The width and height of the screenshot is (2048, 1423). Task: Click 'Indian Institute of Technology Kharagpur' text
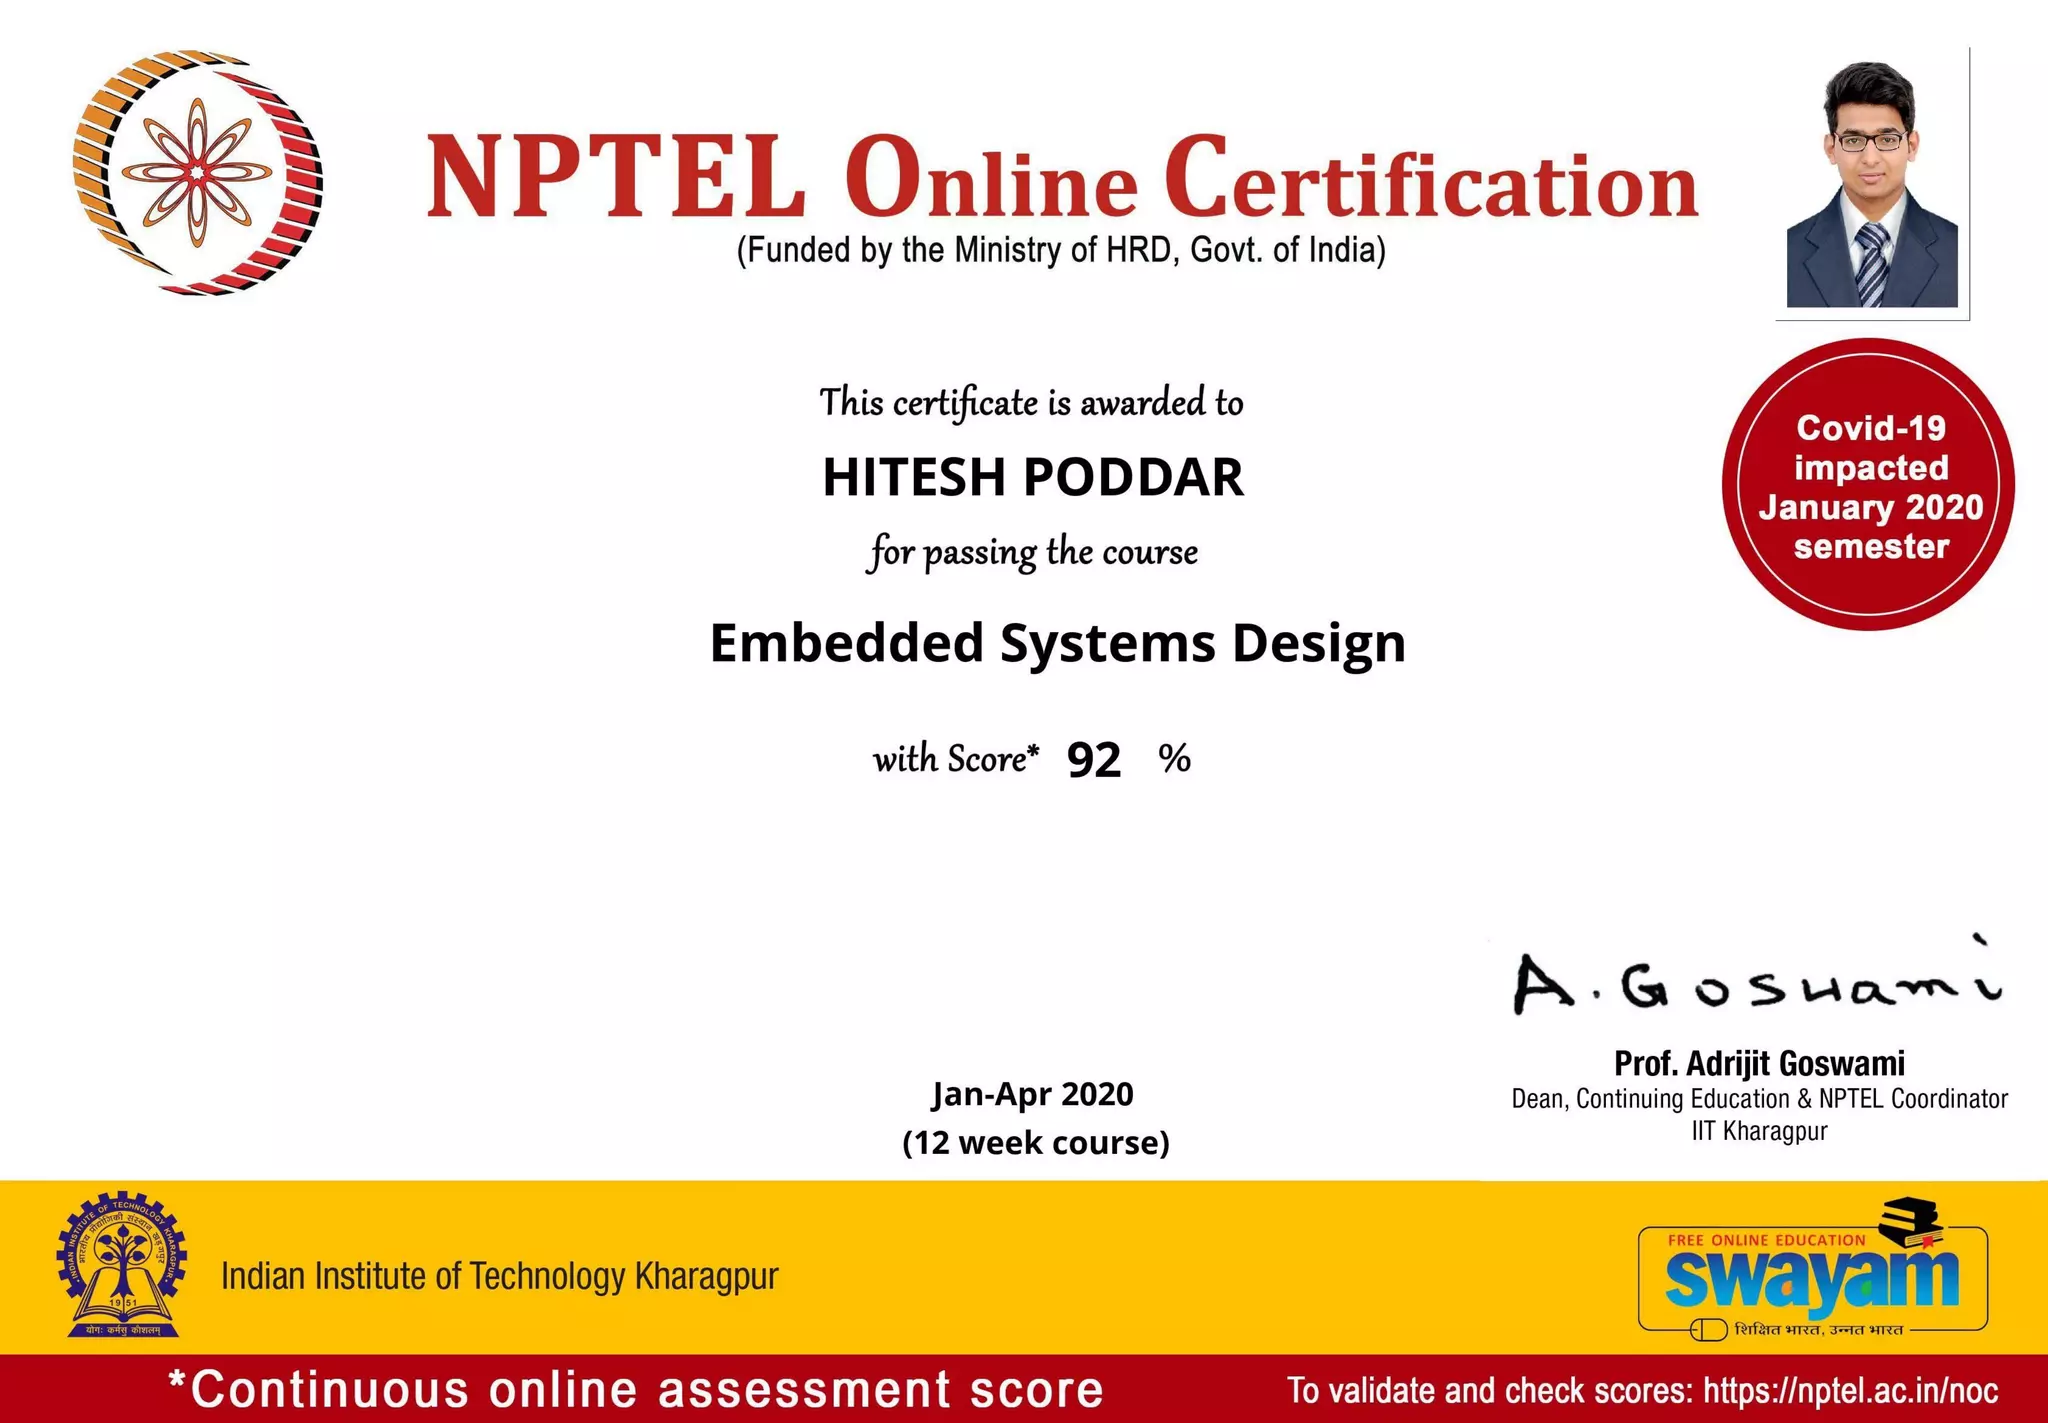click(499, 1277)
